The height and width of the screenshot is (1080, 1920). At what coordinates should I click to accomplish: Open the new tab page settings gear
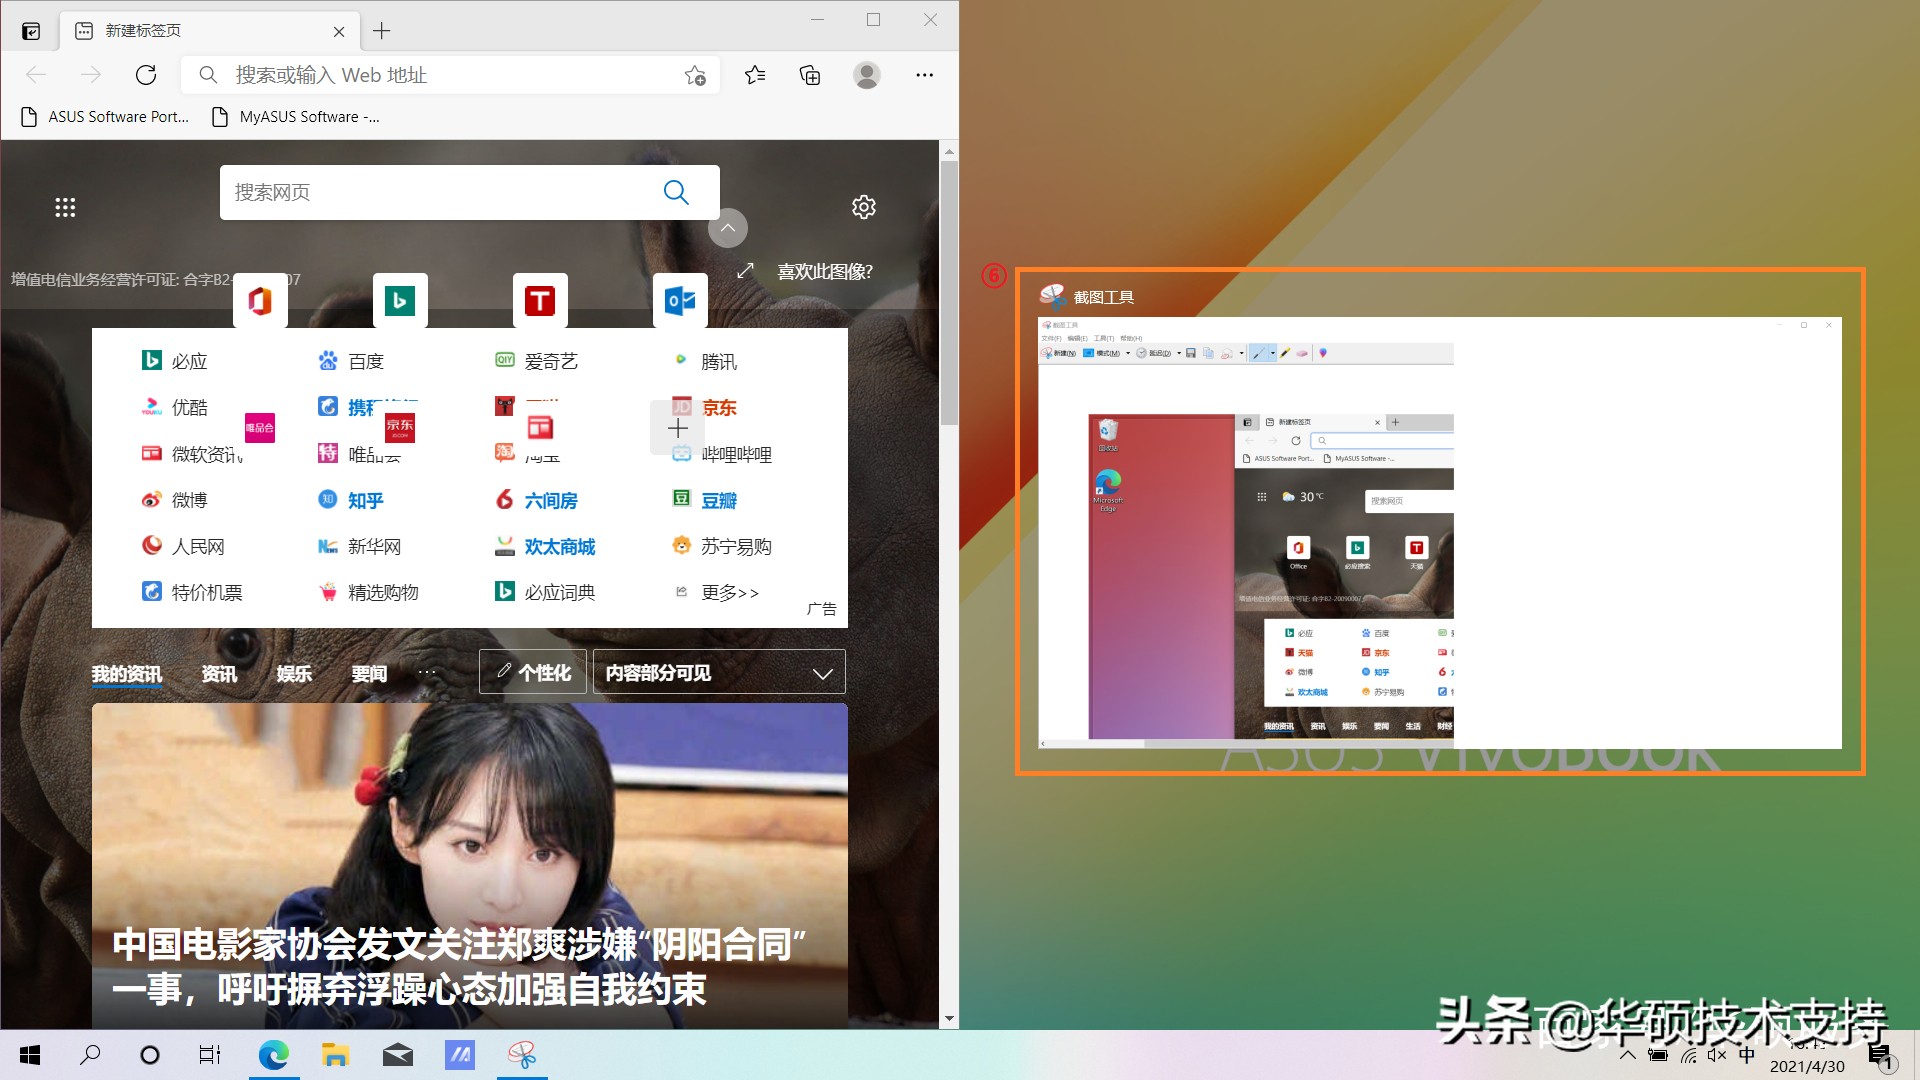[864, 207]
